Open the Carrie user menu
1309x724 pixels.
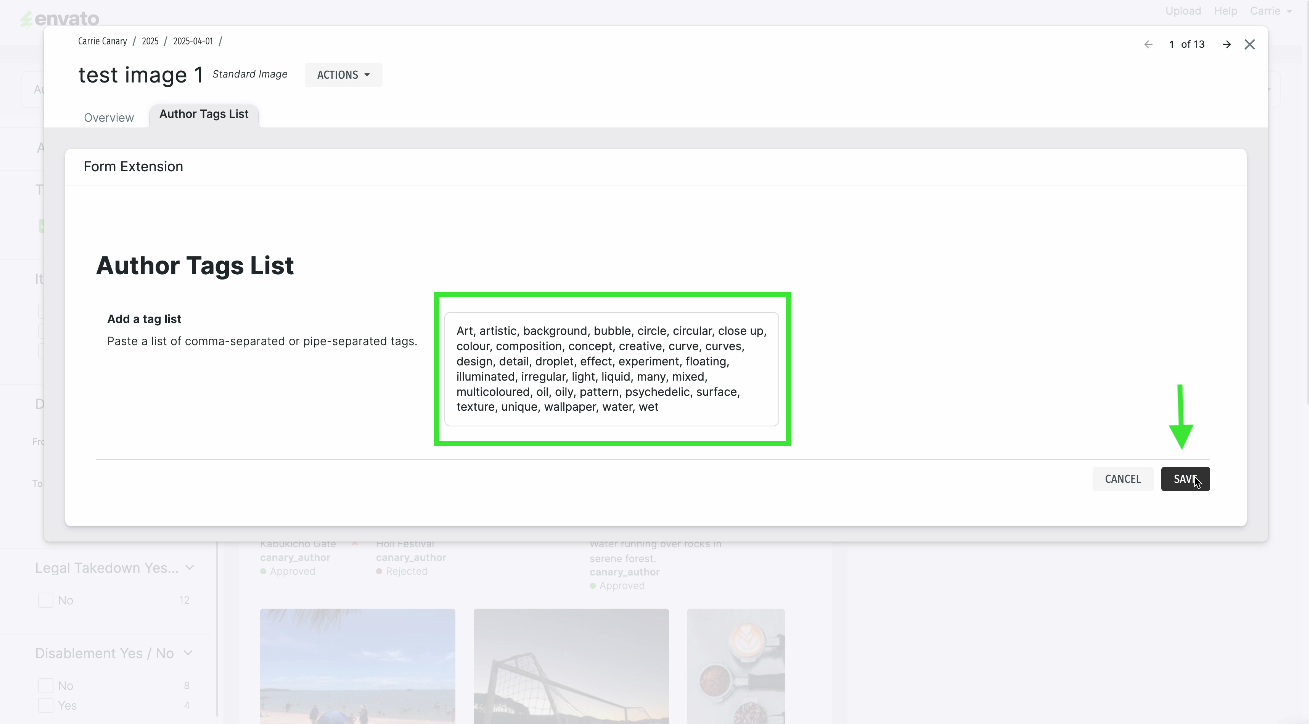click(1270, 11)
